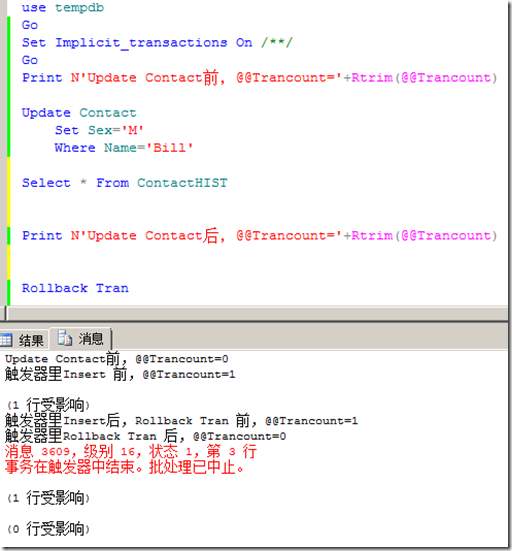Click the '触发器里Insert 前' output line
Image resolution: width=512 pixels, height=551 pixels.
(x=120, y=374)
